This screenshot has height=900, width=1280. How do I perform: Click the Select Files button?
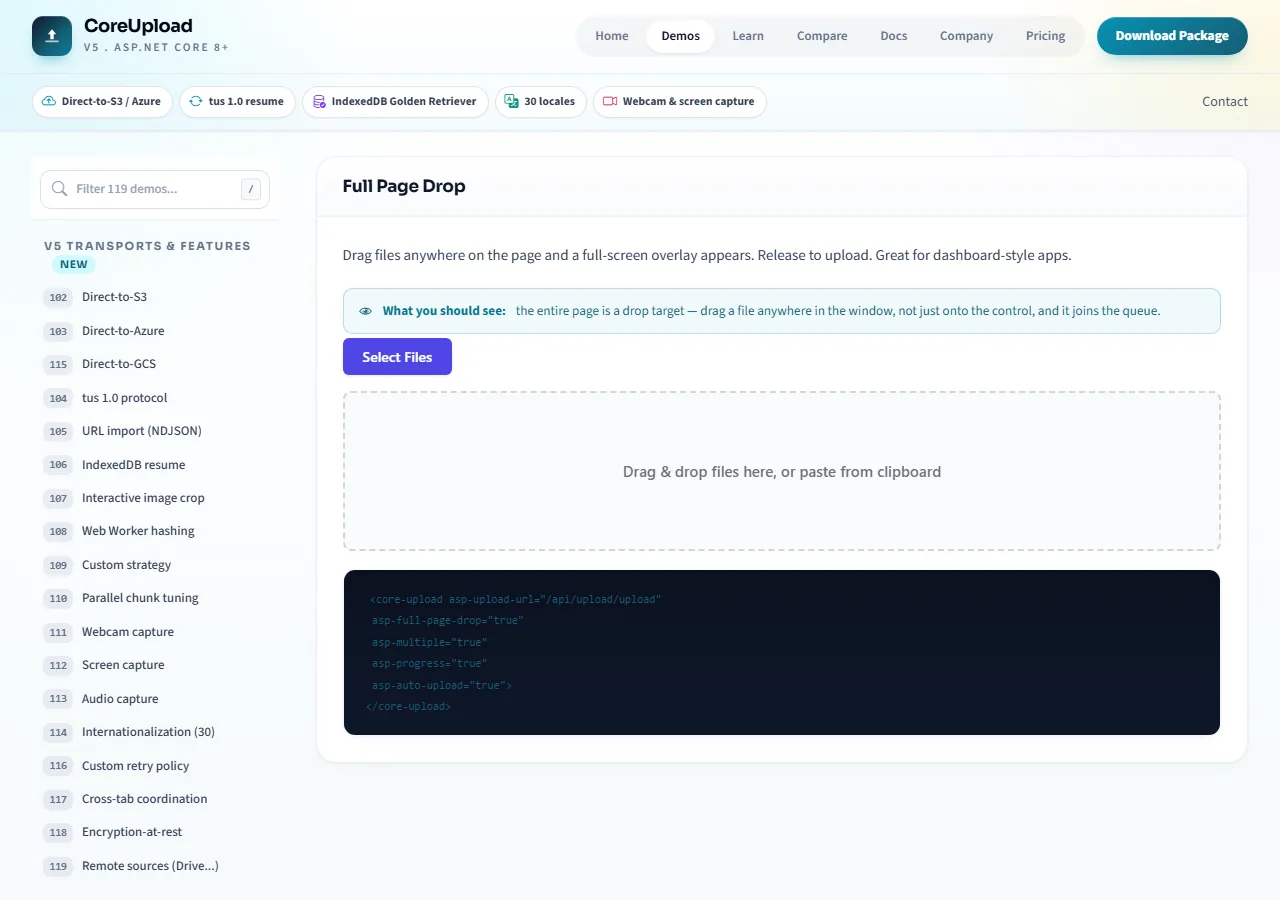point(397,357)
